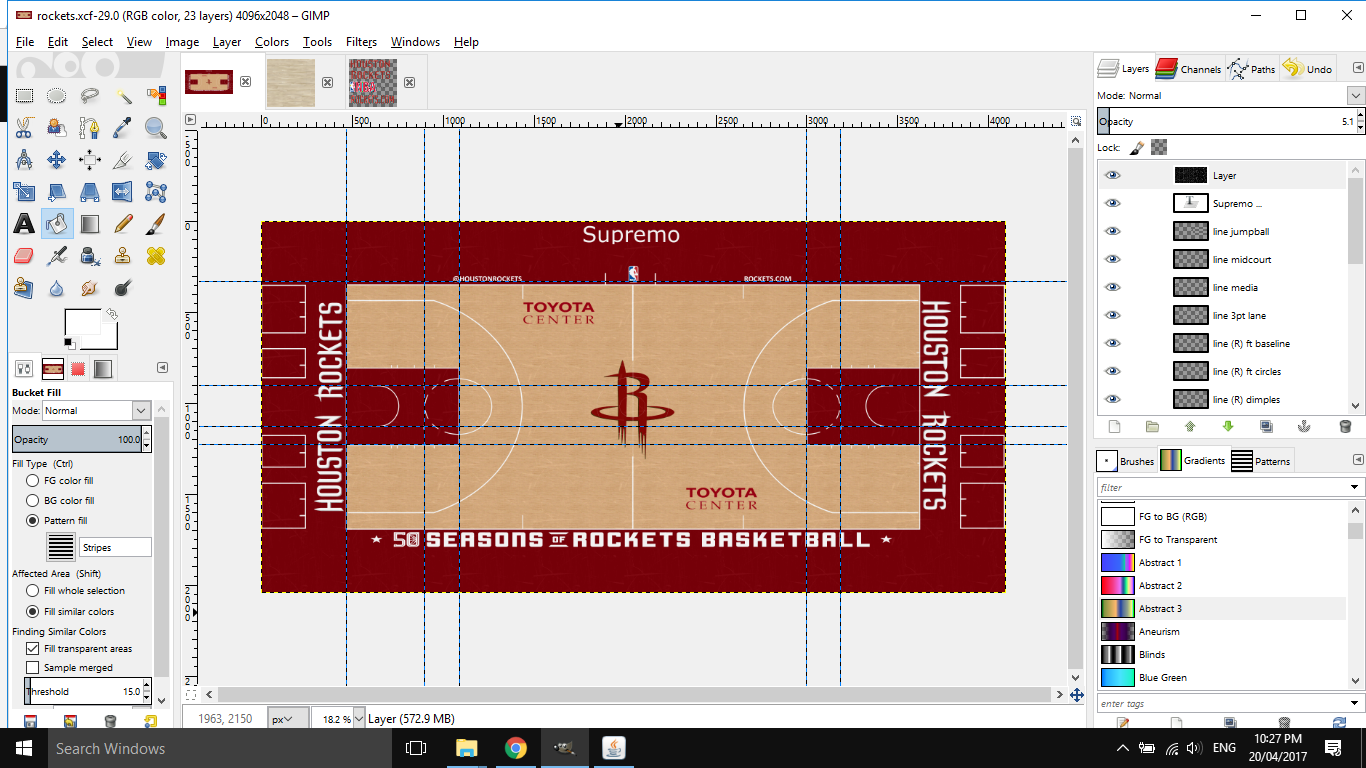The width and height of the screenshot is (1366, 768).
Task: Select the Shear tool
Action: 57,192
